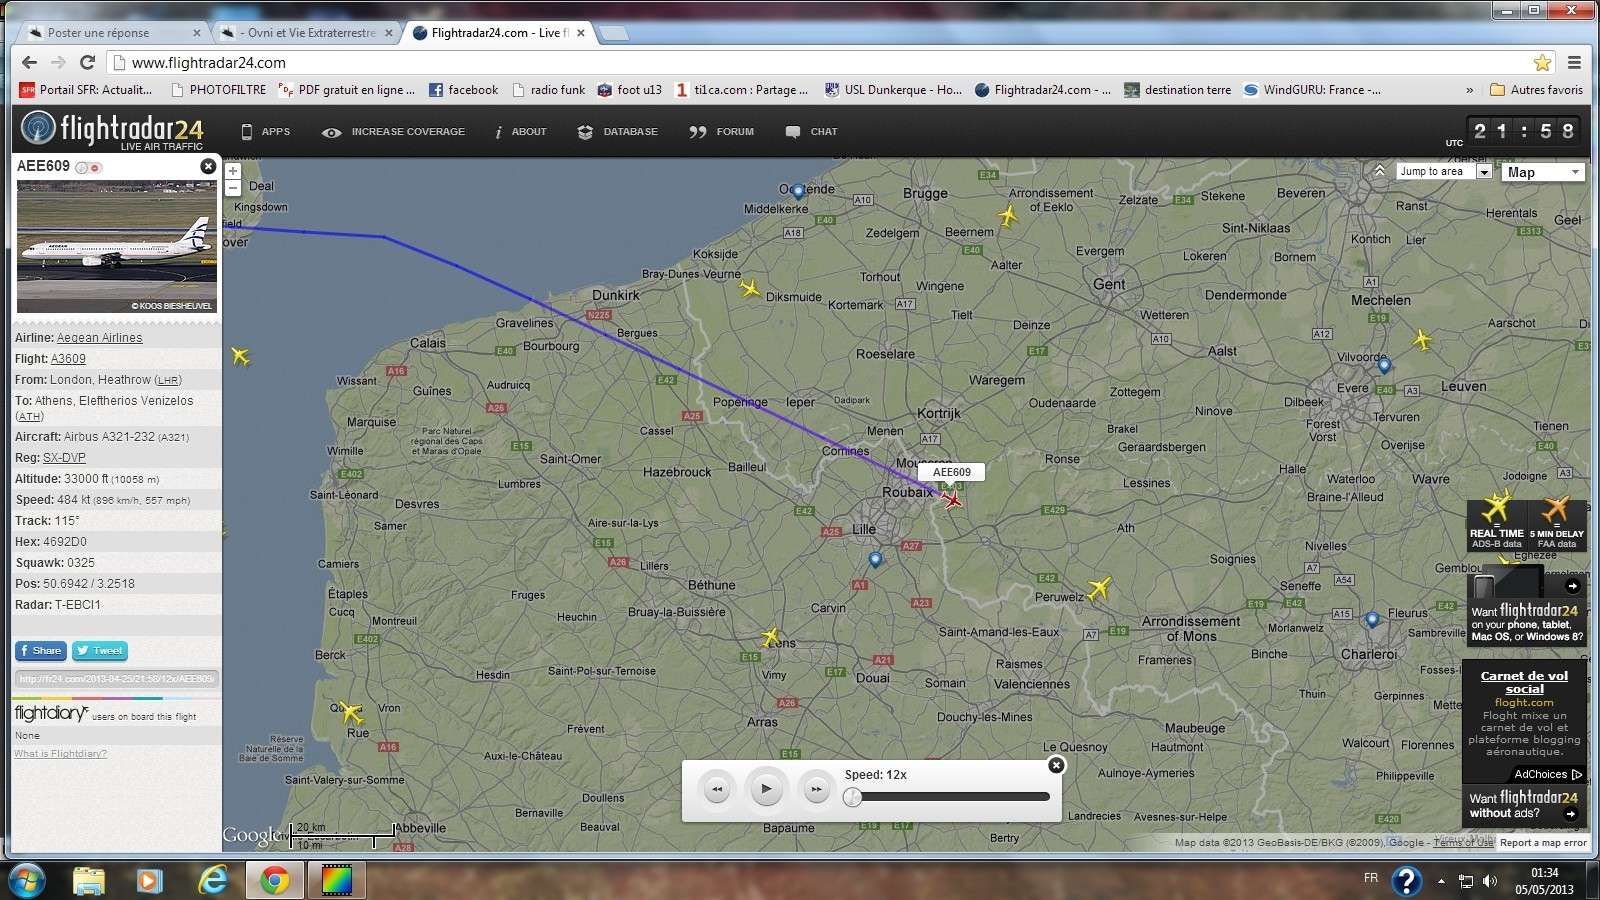1600x900 pixels.
Task: Tweet this flight
Action: [100, 651]
